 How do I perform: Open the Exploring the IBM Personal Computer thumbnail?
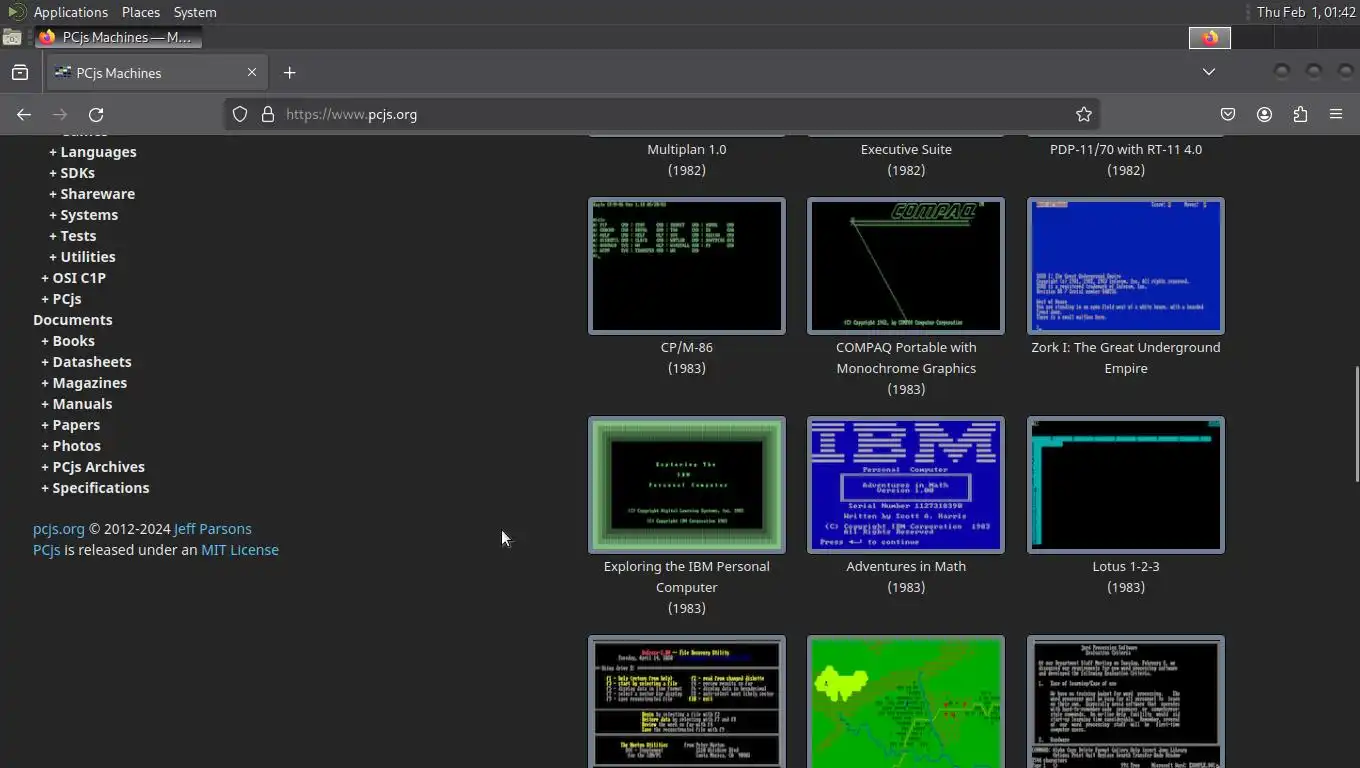coord(687,485)
